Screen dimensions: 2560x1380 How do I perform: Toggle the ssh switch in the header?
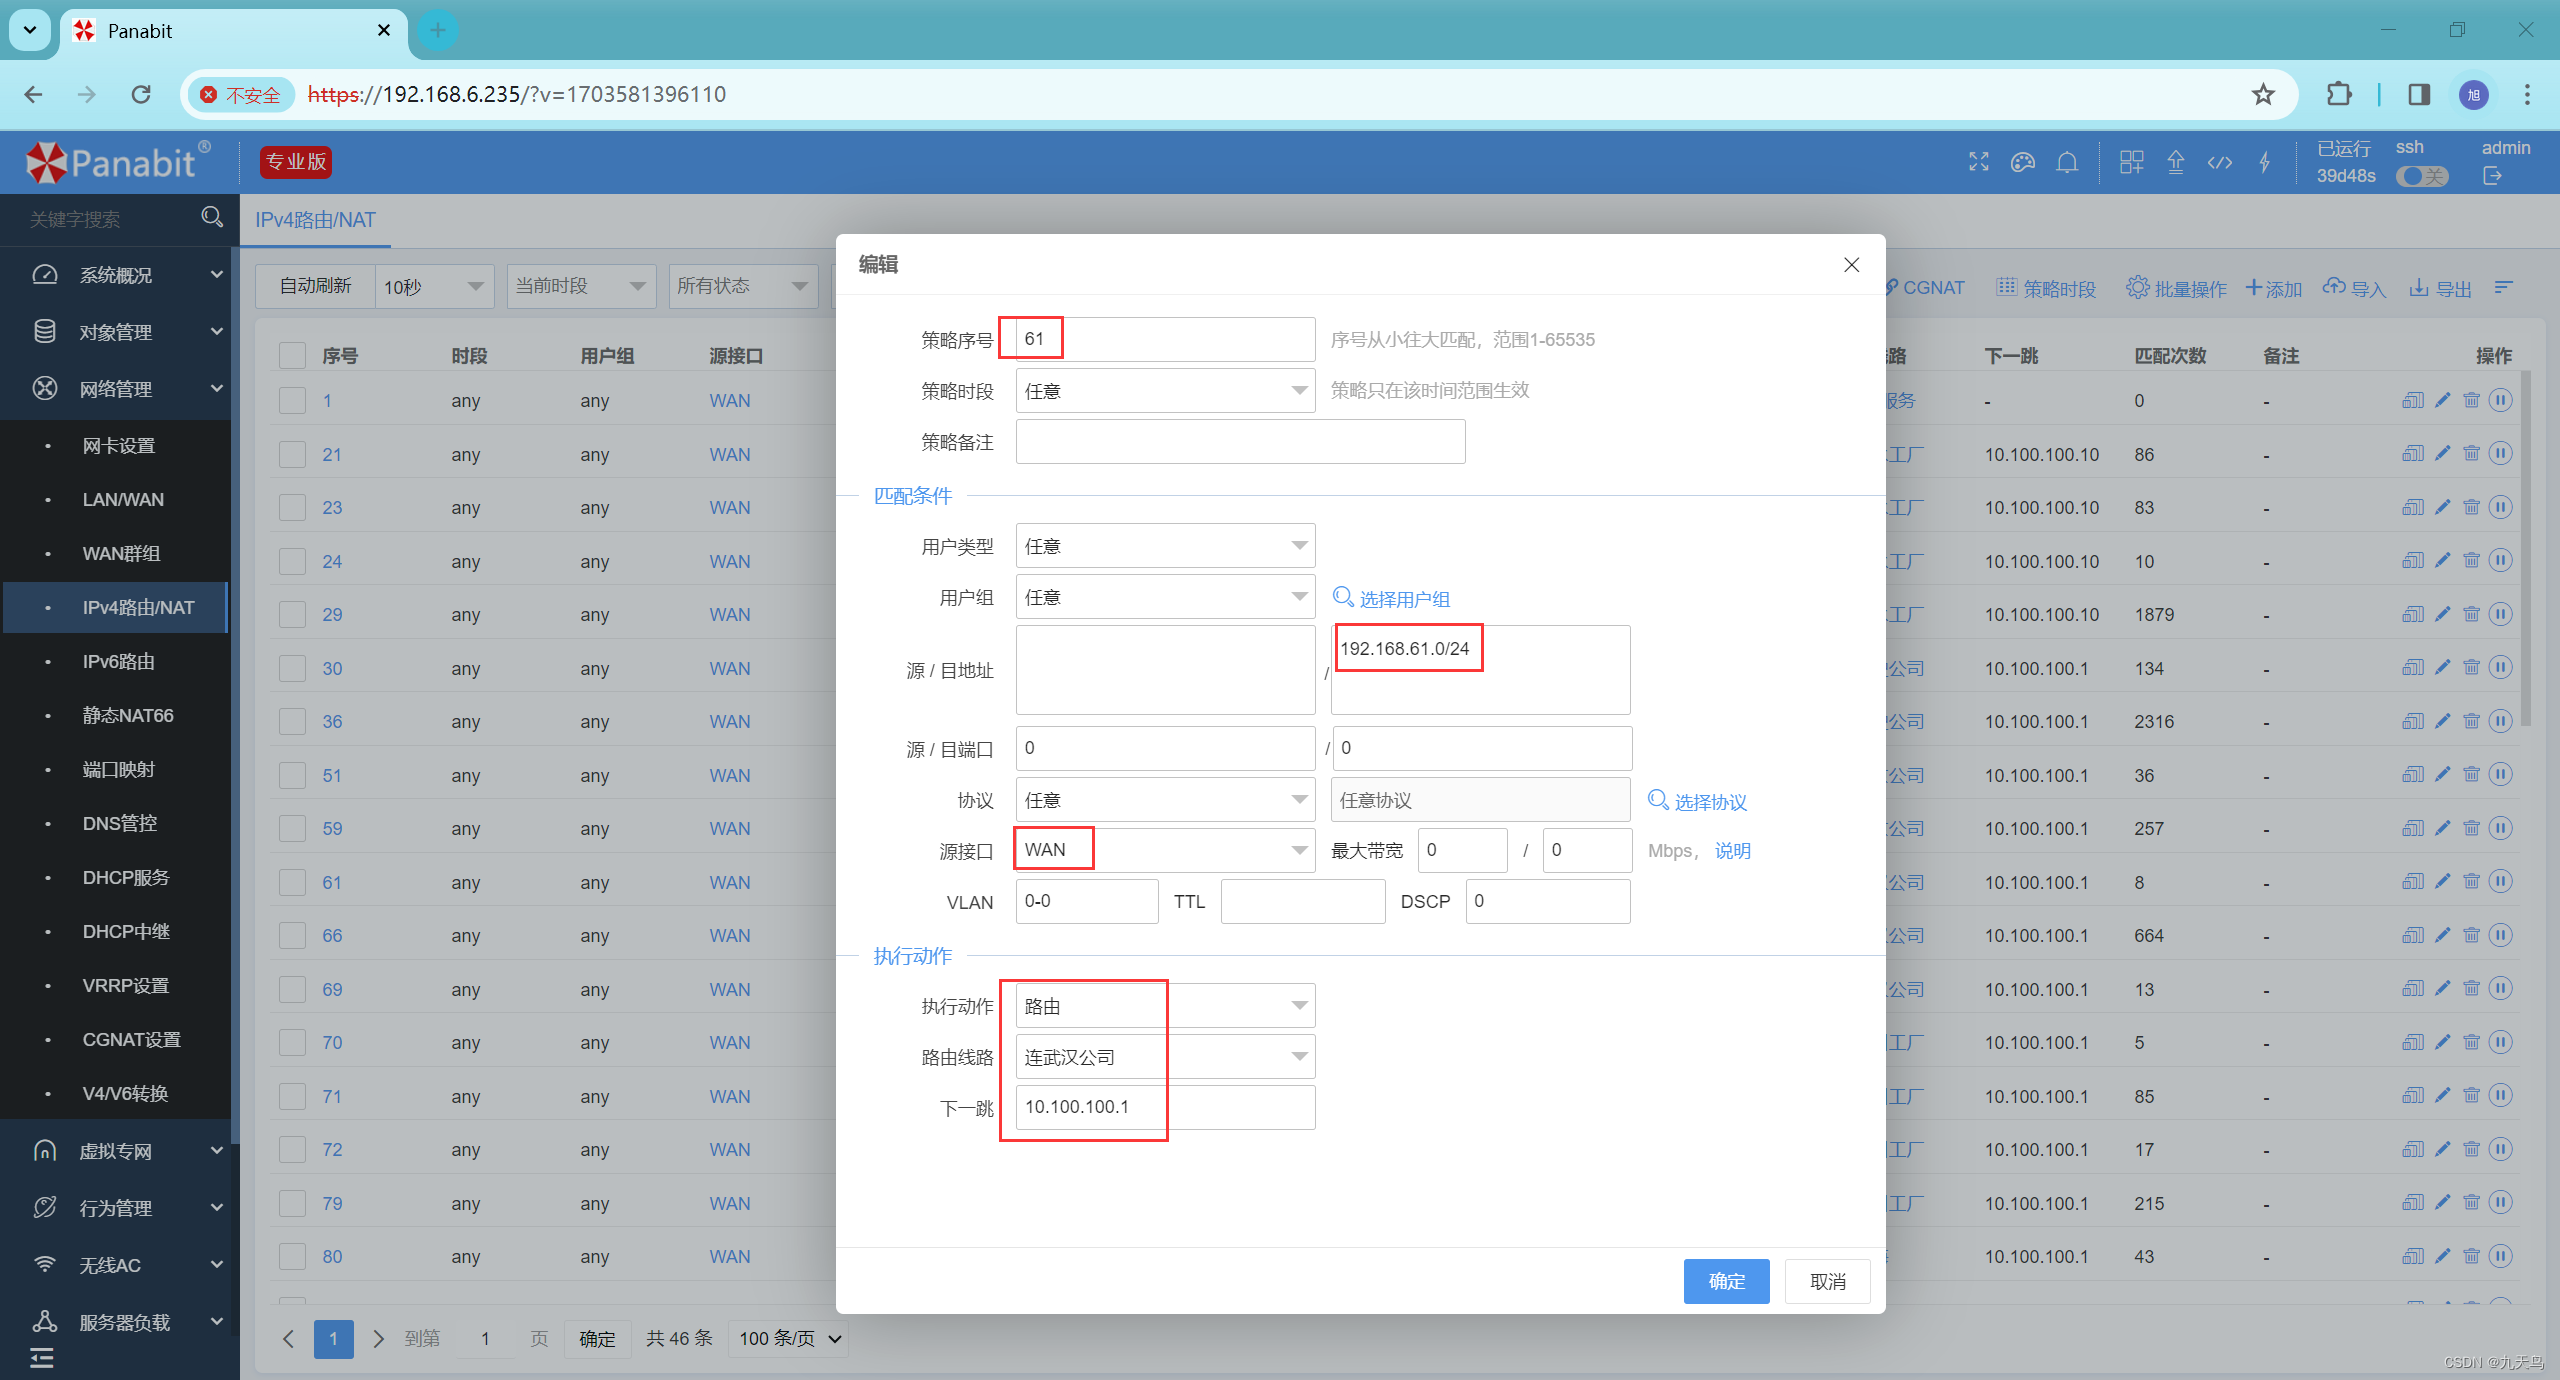(2422, 176)
